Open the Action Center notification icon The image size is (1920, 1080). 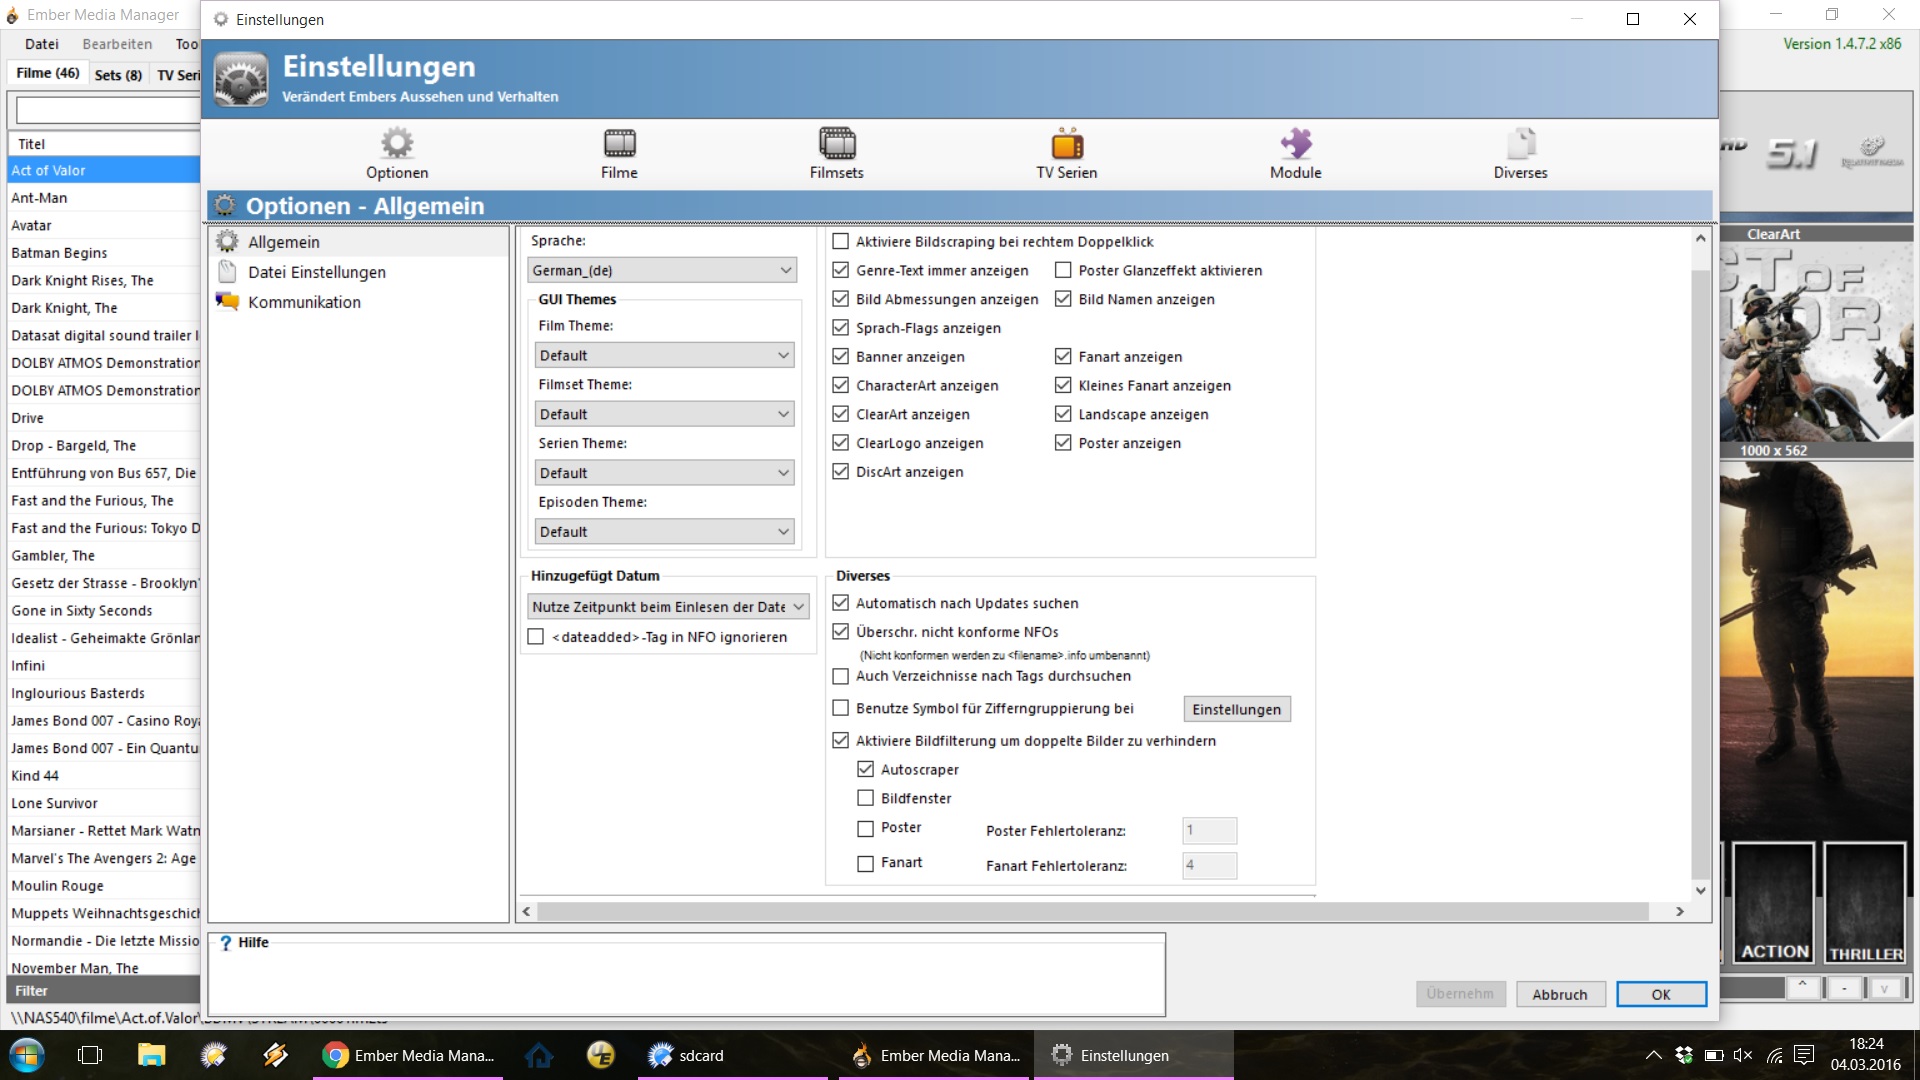pyautogui.click(x=1805, y=1055)
